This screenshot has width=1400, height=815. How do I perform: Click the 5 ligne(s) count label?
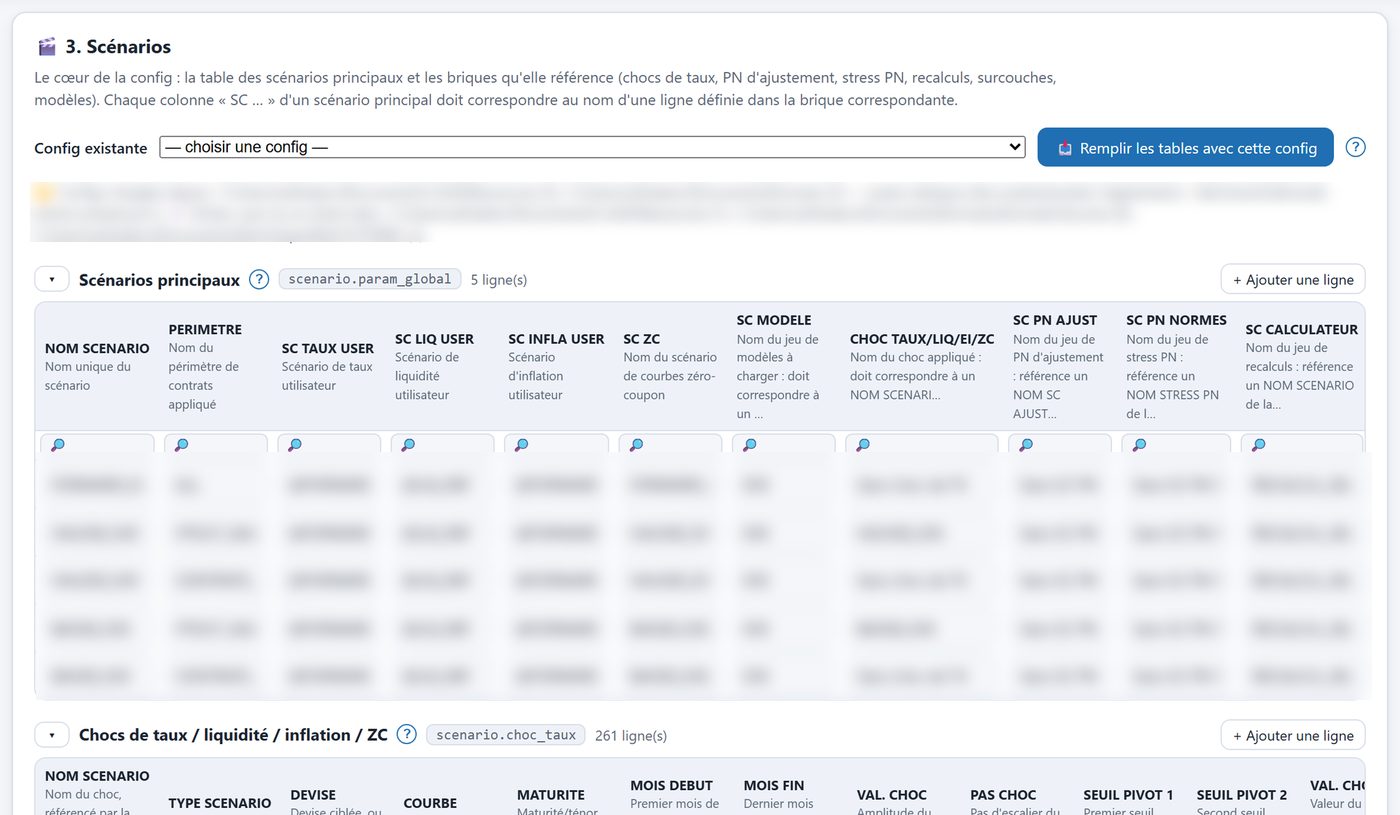(x=499, y=280)
